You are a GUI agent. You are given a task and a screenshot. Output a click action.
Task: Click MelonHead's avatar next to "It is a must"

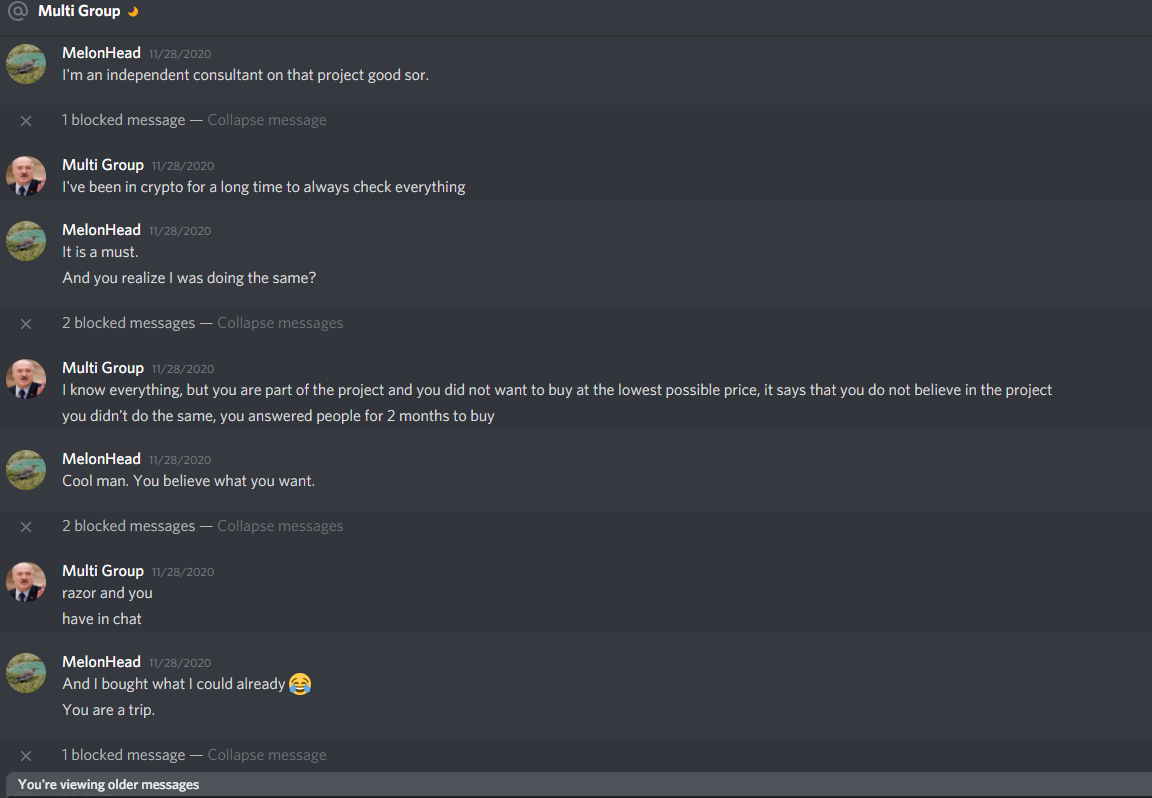tap(26, 241)
